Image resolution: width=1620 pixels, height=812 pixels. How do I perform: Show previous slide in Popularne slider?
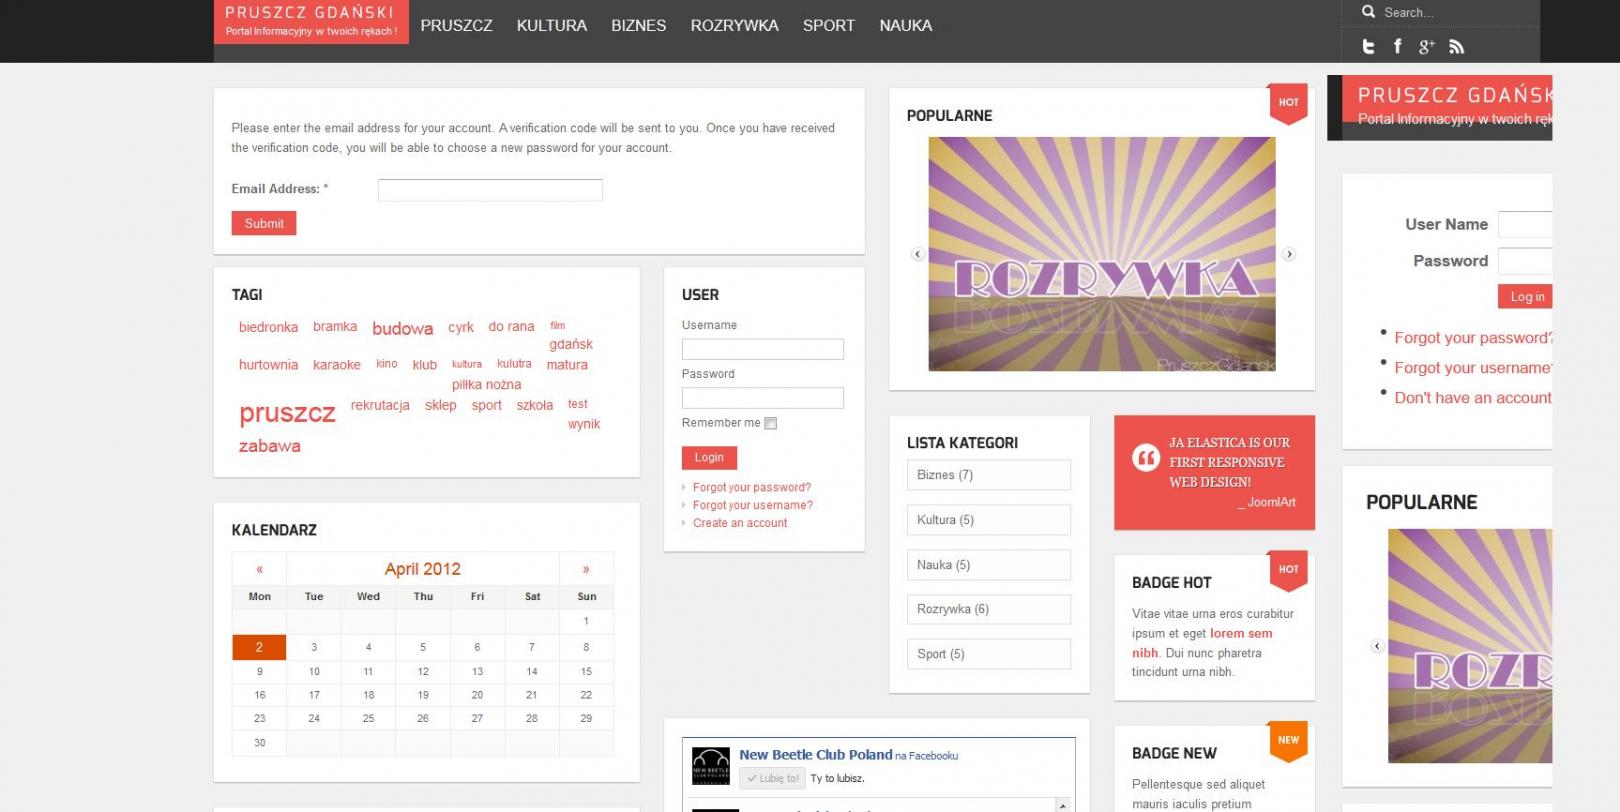(x=917, y=254)
